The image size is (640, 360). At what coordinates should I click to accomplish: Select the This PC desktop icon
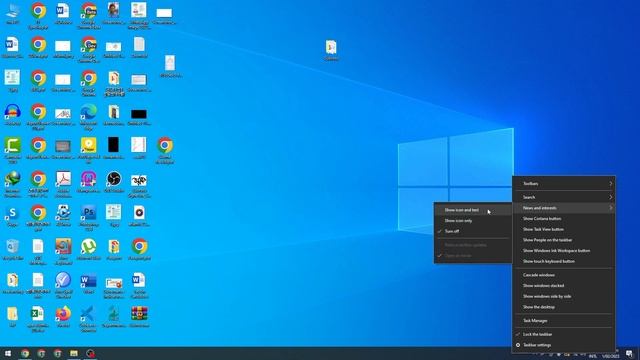click(x=13, y=13)
